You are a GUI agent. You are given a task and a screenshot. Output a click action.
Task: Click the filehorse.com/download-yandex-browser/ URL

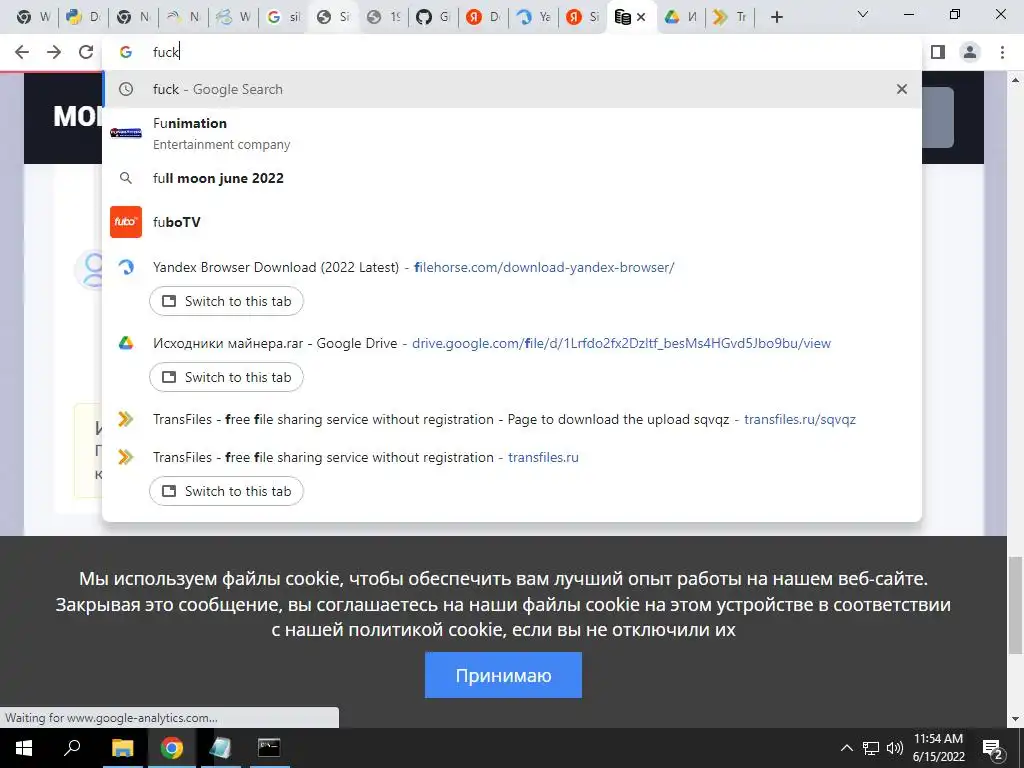pos(544,267)
